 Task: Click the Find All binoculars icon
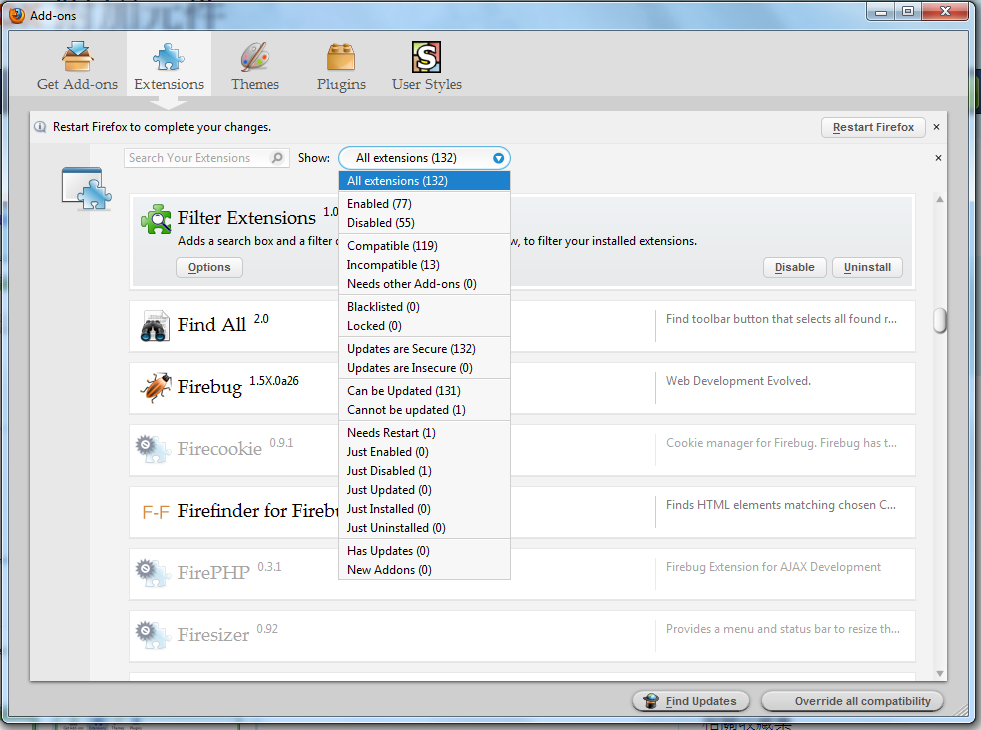(x=155, y=326)
